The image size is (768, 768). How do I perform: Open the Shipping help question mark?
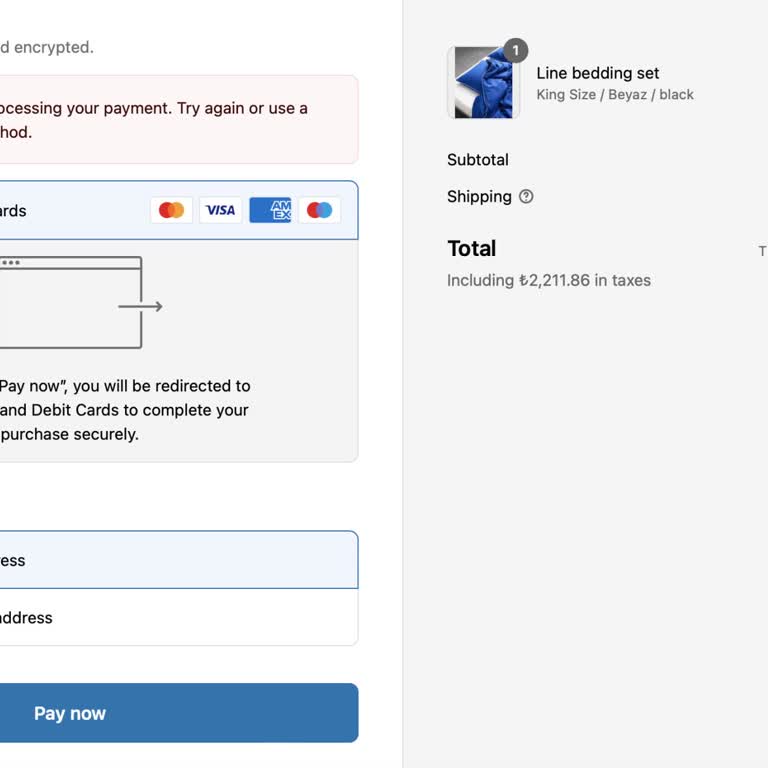(x=526, y=197)
